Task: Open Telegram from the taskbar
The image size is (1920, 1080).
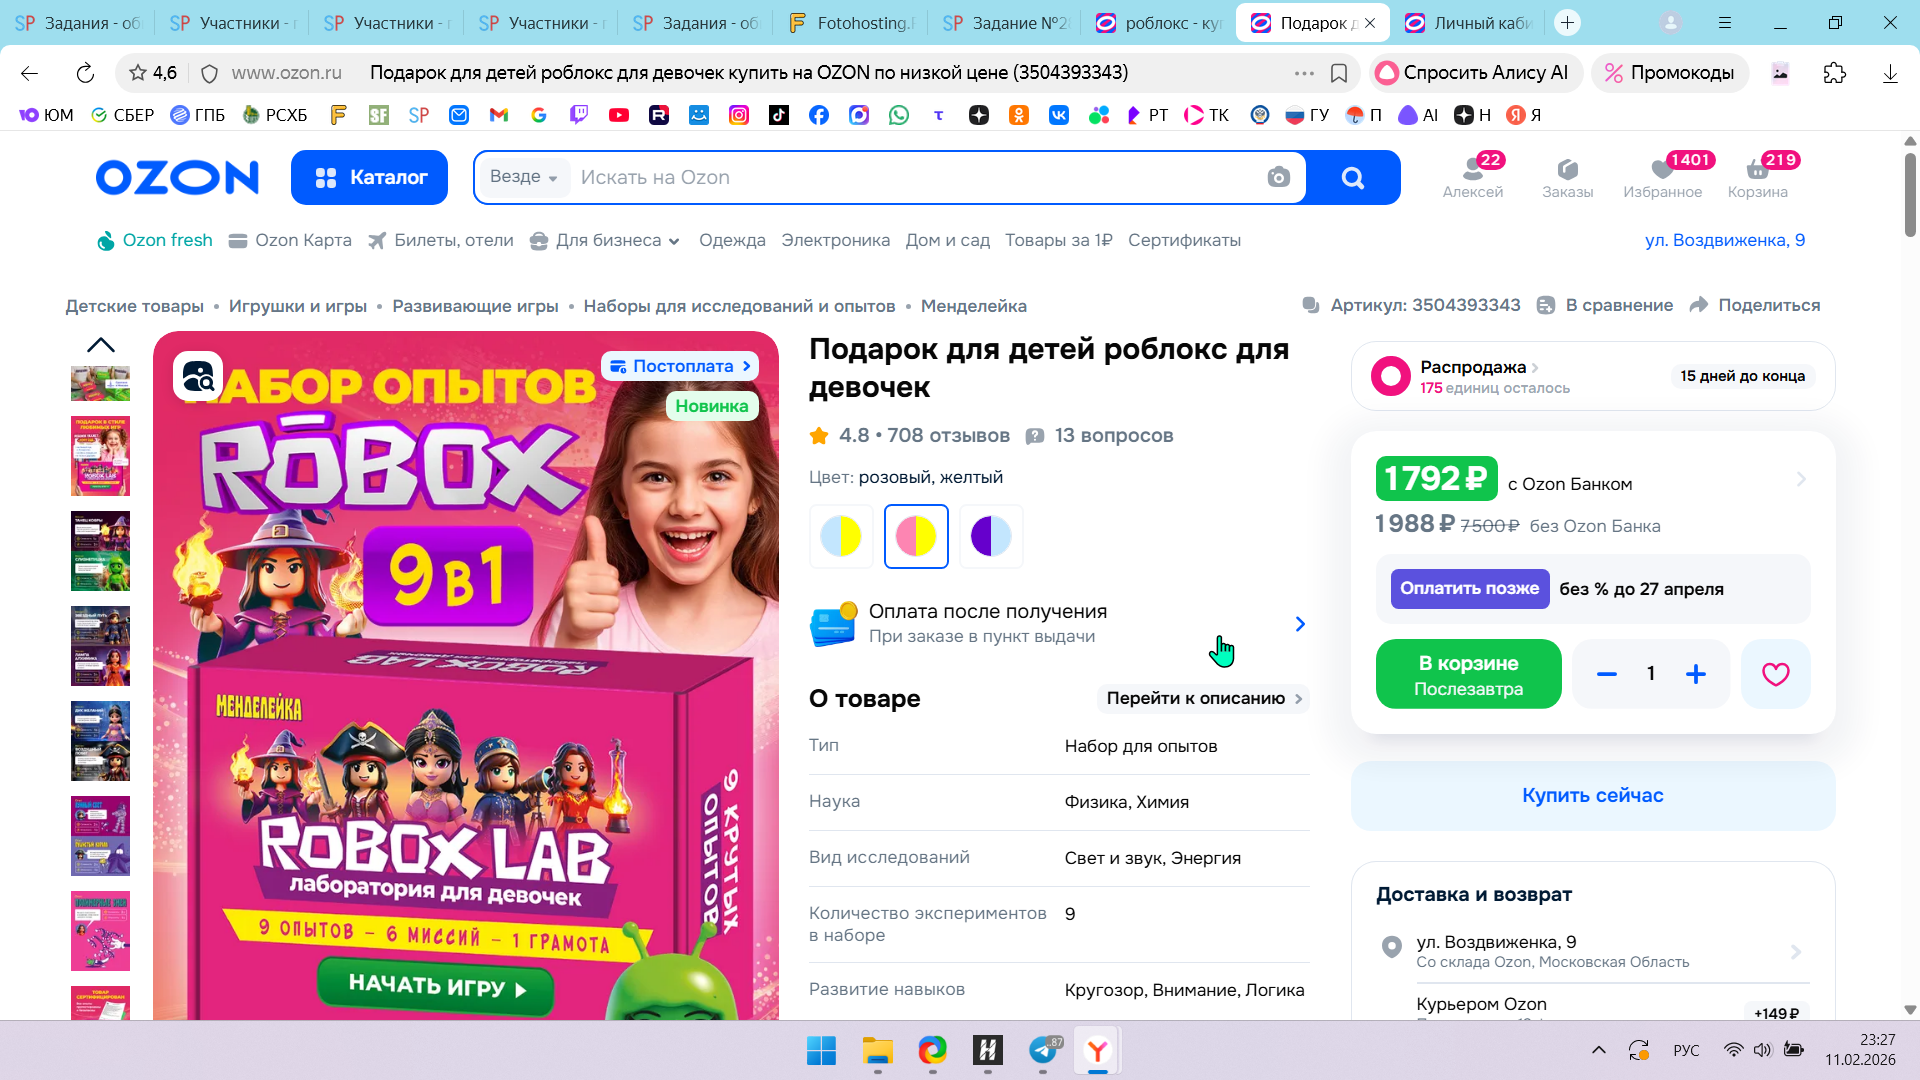Action: [x=1043, y=1051]
